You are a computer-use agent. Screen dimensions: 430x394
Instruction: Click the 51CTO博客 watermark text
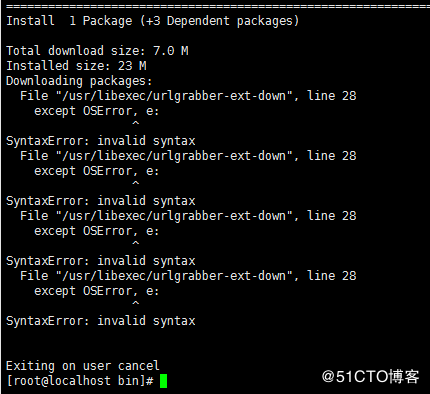coord(370,377)
